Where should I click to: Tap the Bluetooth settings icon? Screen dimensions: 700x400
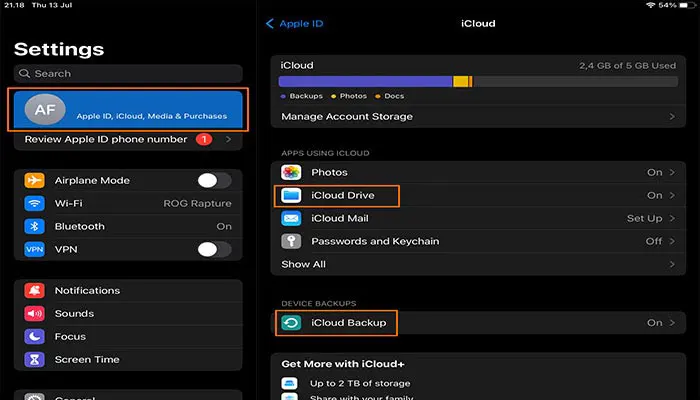[36, 226]
